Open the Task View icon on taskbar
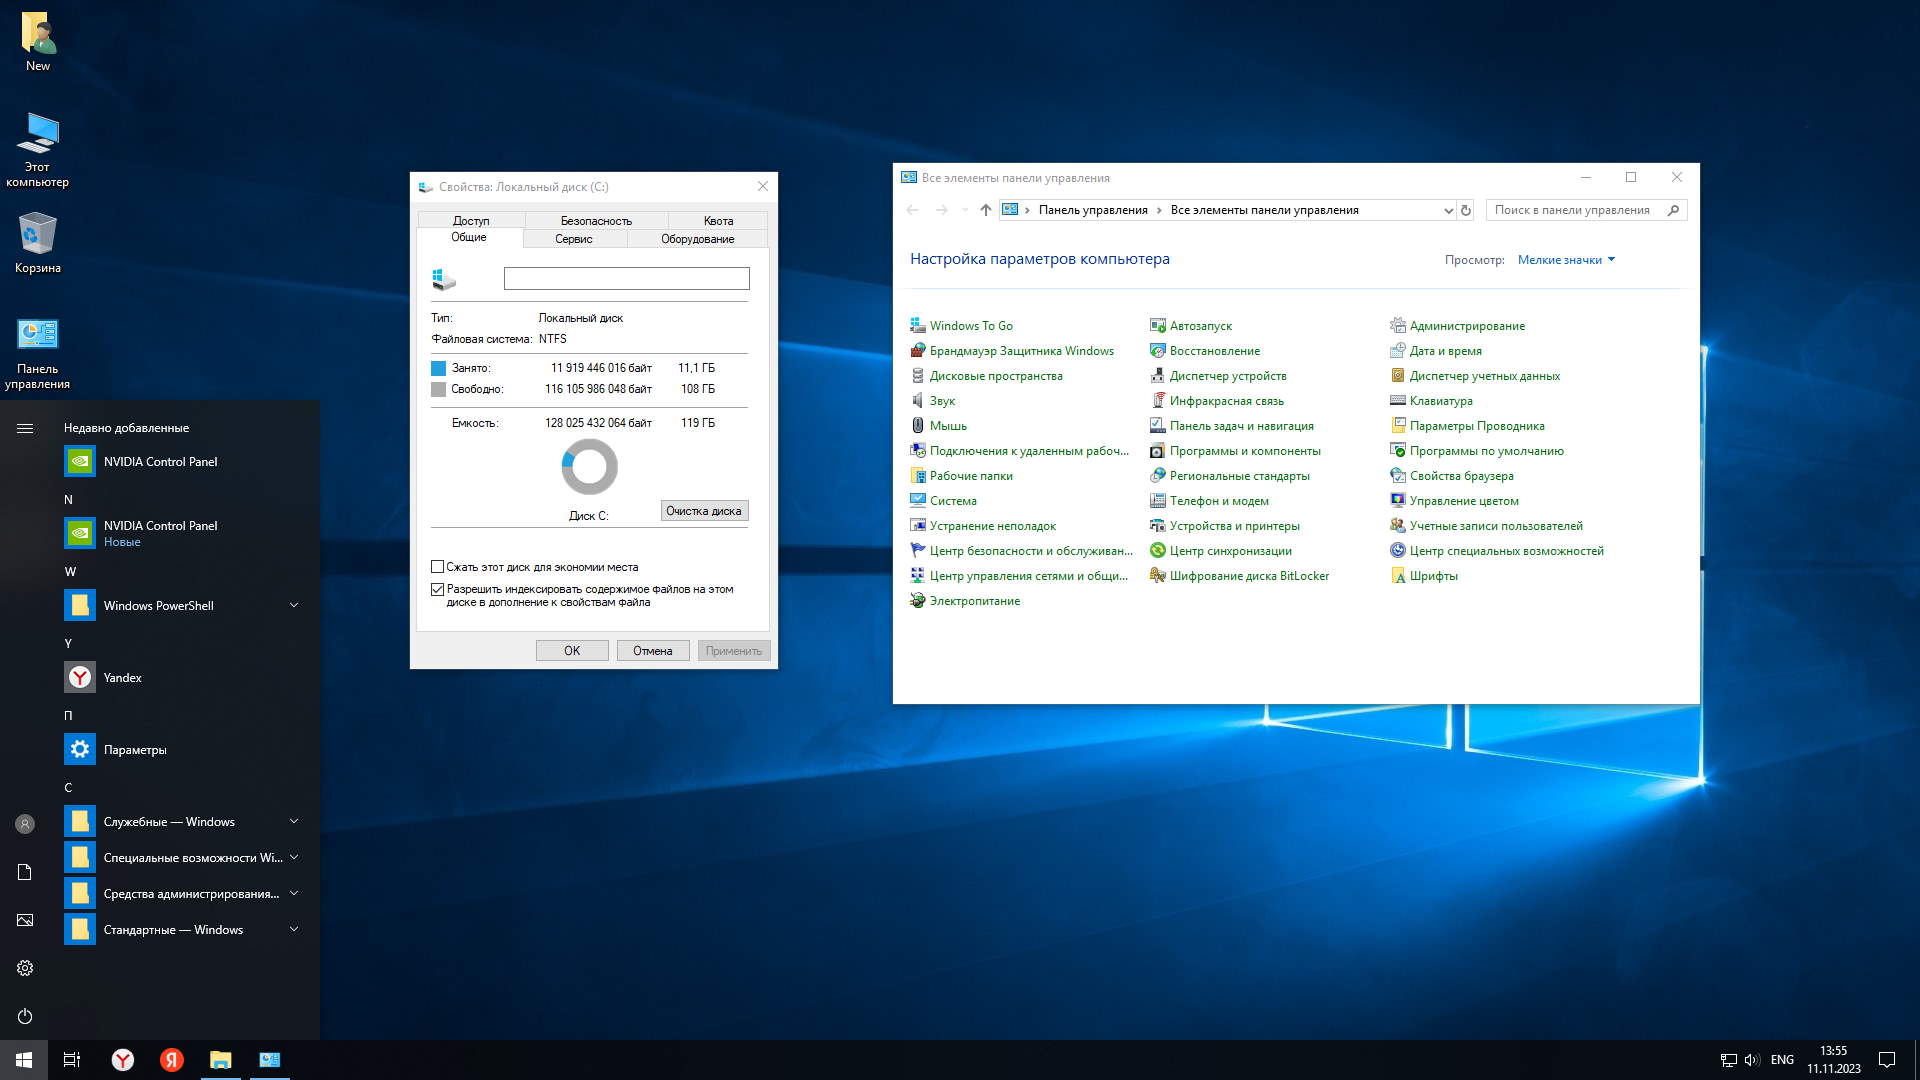This screenshot has height=1080, width=1920. click(72, 1060)
